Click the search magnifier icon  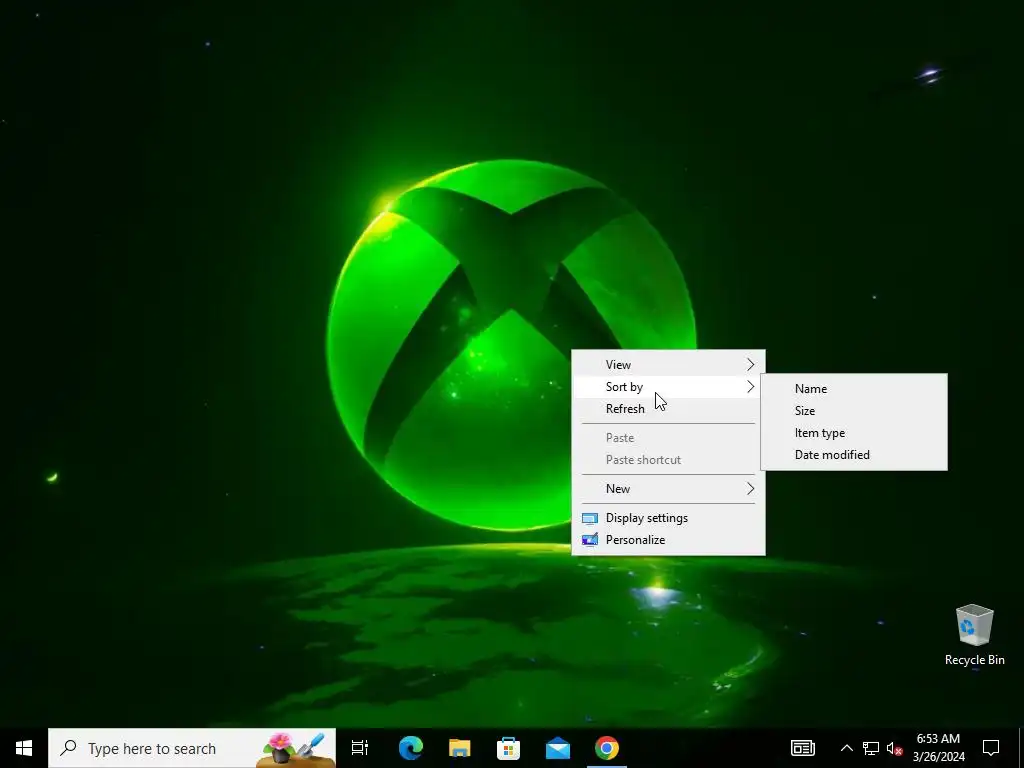68,748
